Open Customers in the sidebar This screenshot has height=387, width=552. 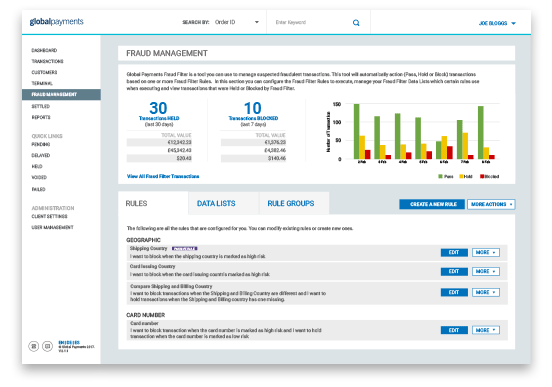[x=44, y=72]
